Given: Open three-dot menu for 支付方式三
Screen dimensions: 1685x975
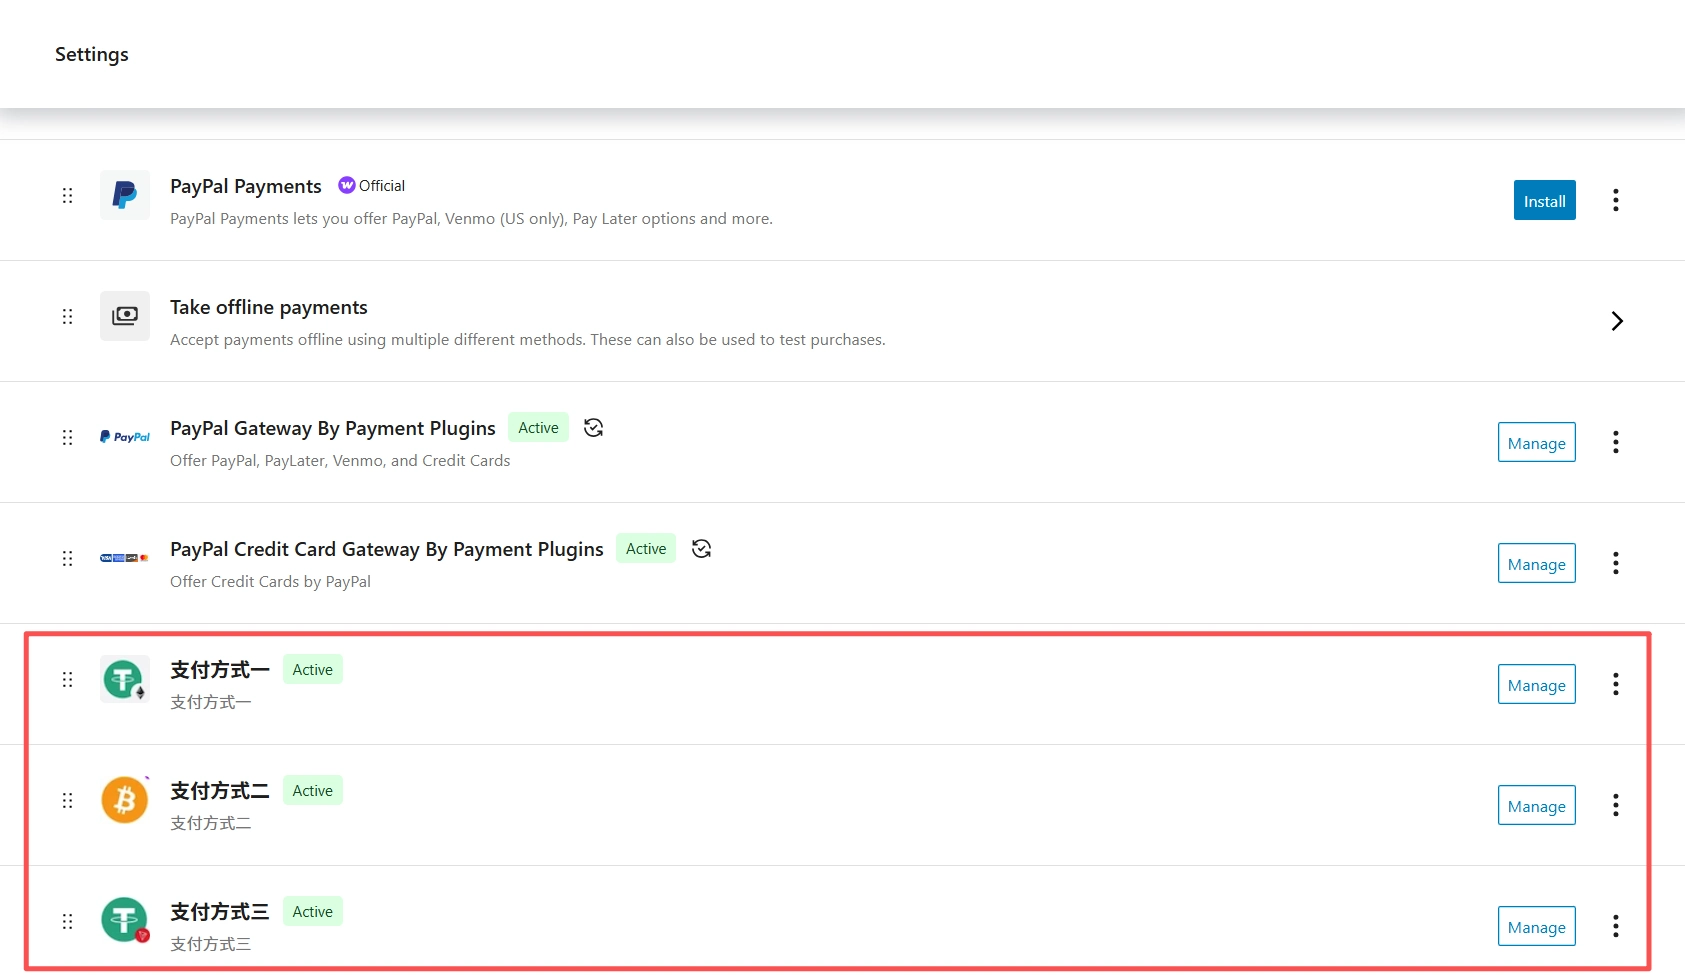Looking at the screenshot, I should 1615,926.
